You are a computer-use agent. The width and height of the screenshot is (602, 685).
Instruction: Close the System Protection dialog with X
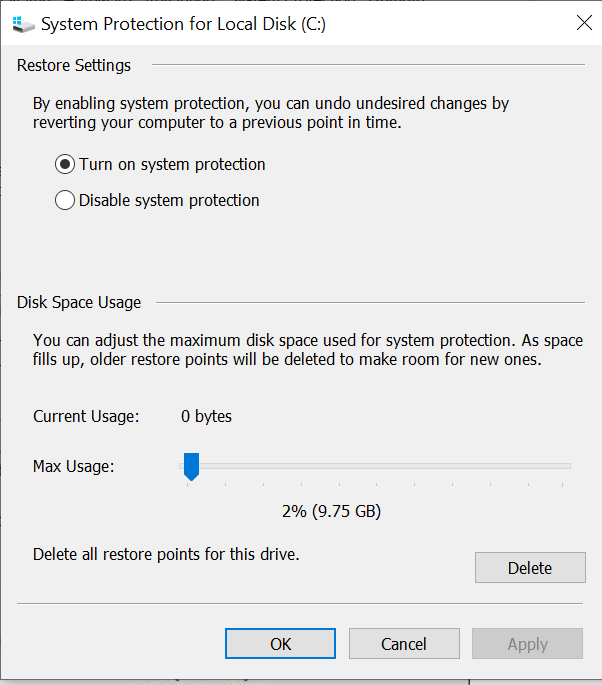coord(584,23)
